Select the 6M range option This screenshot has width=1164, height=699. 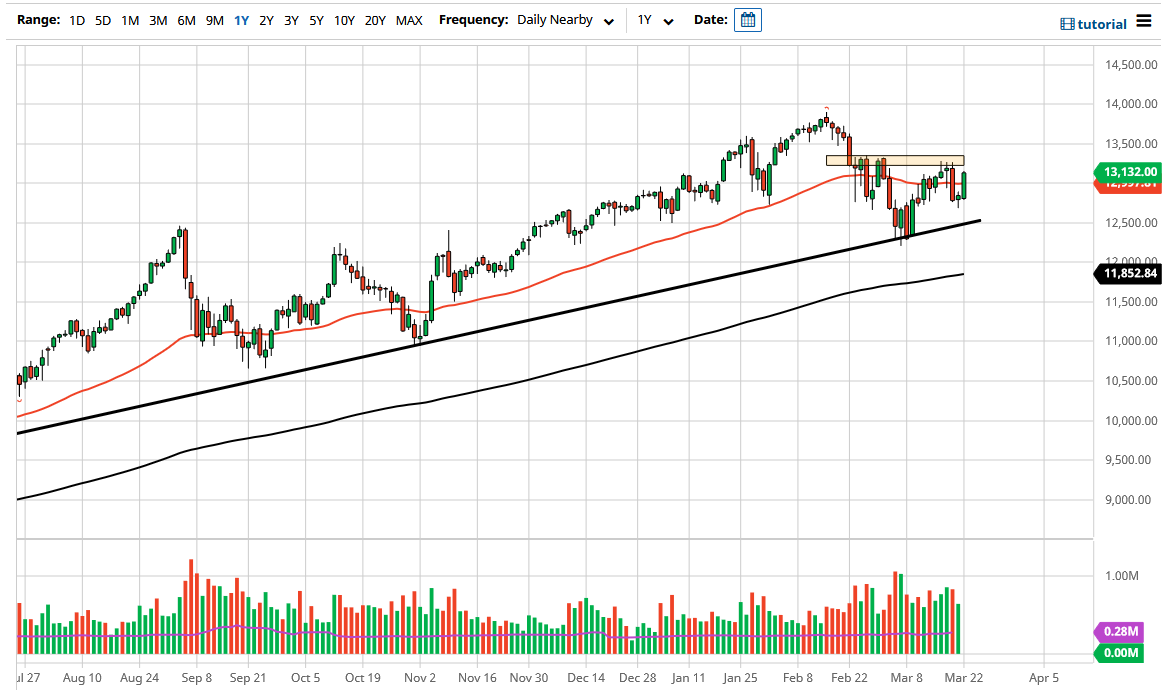click(185, 19)
